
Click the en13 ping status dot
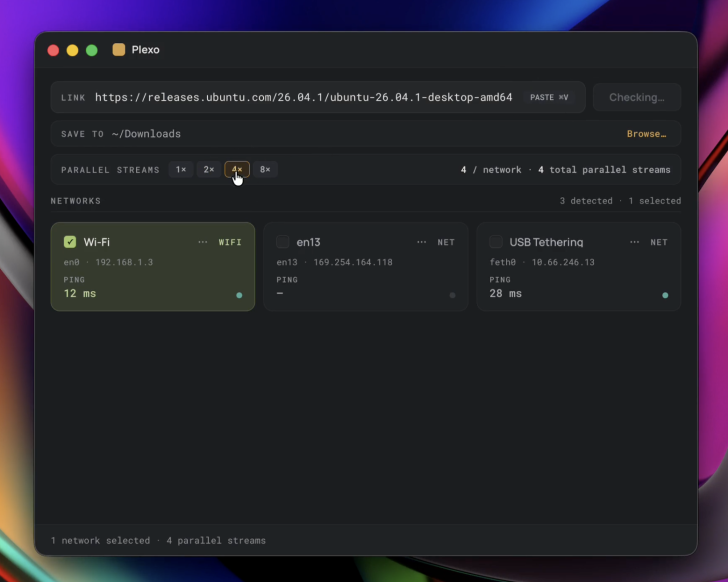(452, 295)
